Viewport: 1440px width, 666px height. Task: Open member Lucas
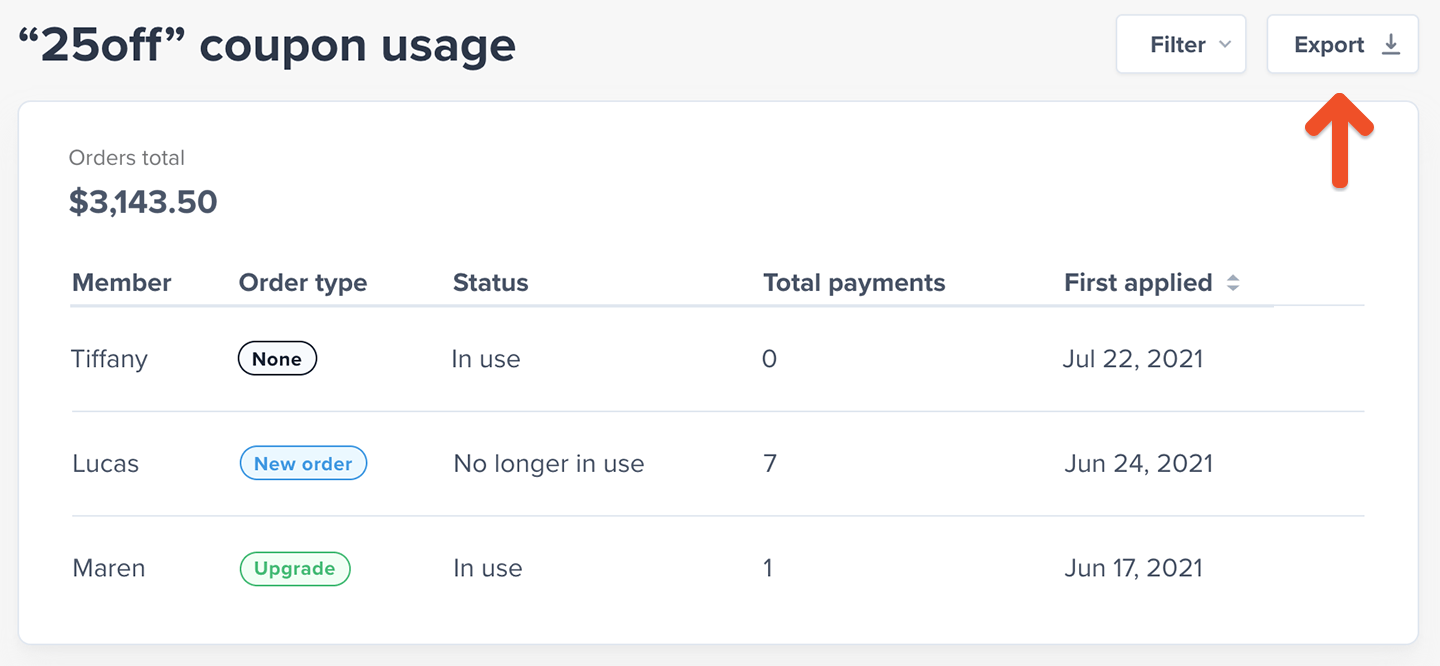click(x=106, y=464)
